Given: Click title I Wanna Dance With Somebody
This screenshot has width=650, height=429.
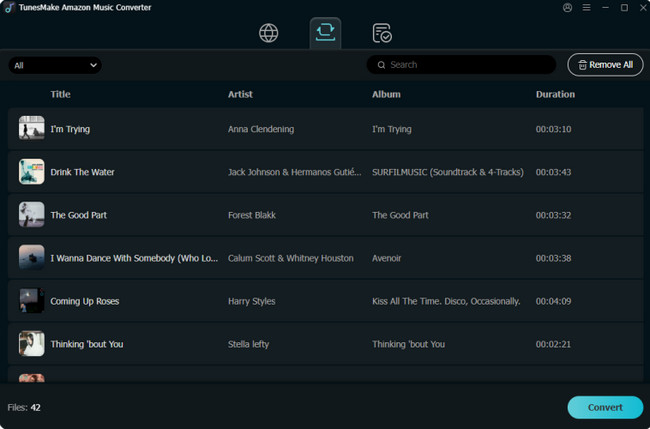Looking at the screenshot, I should (x=134, y=258).
